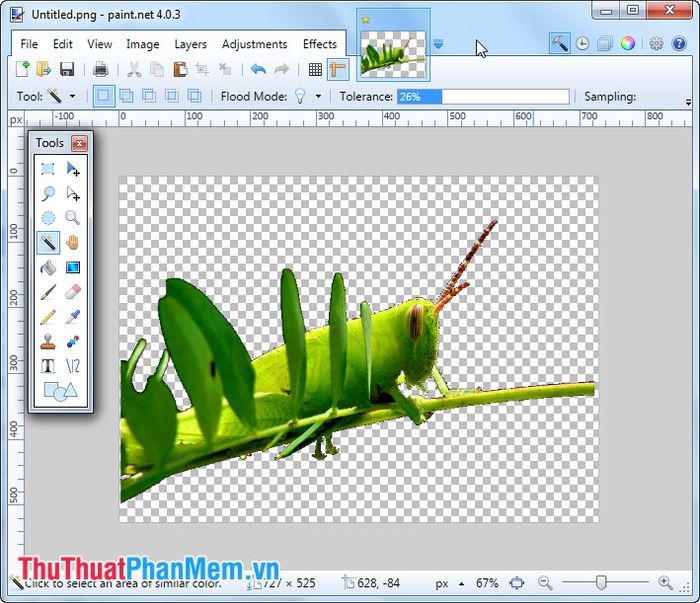Image resolution: width=700 pixels, height=603 pixels.
Task: Select the Ellipse Select tool
Action: tap(48, 218)
